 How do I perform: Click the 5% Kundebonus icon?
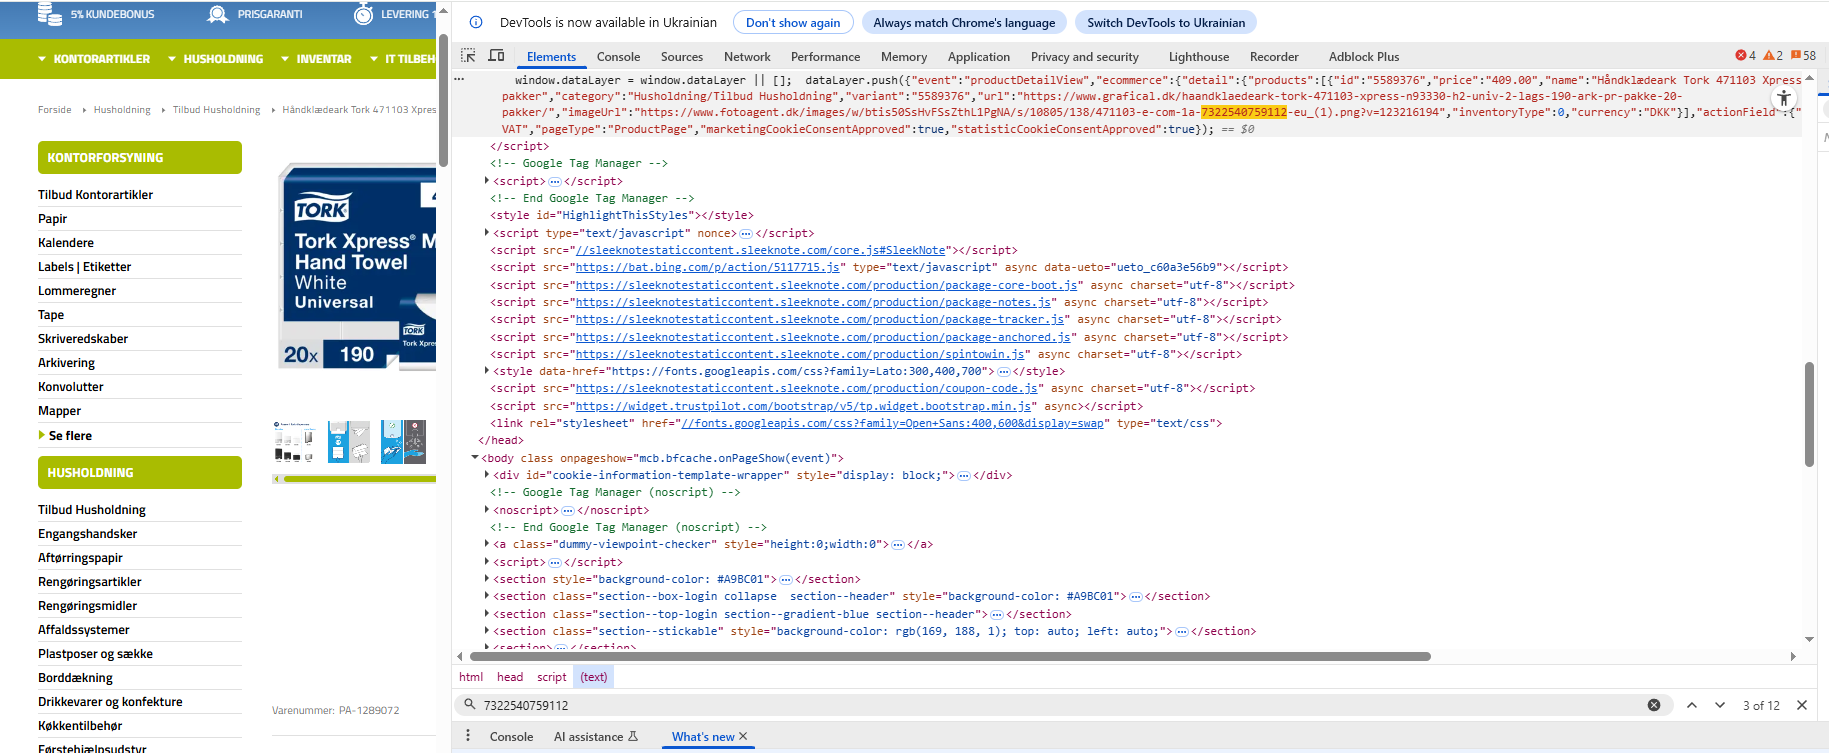coord(50,13)
